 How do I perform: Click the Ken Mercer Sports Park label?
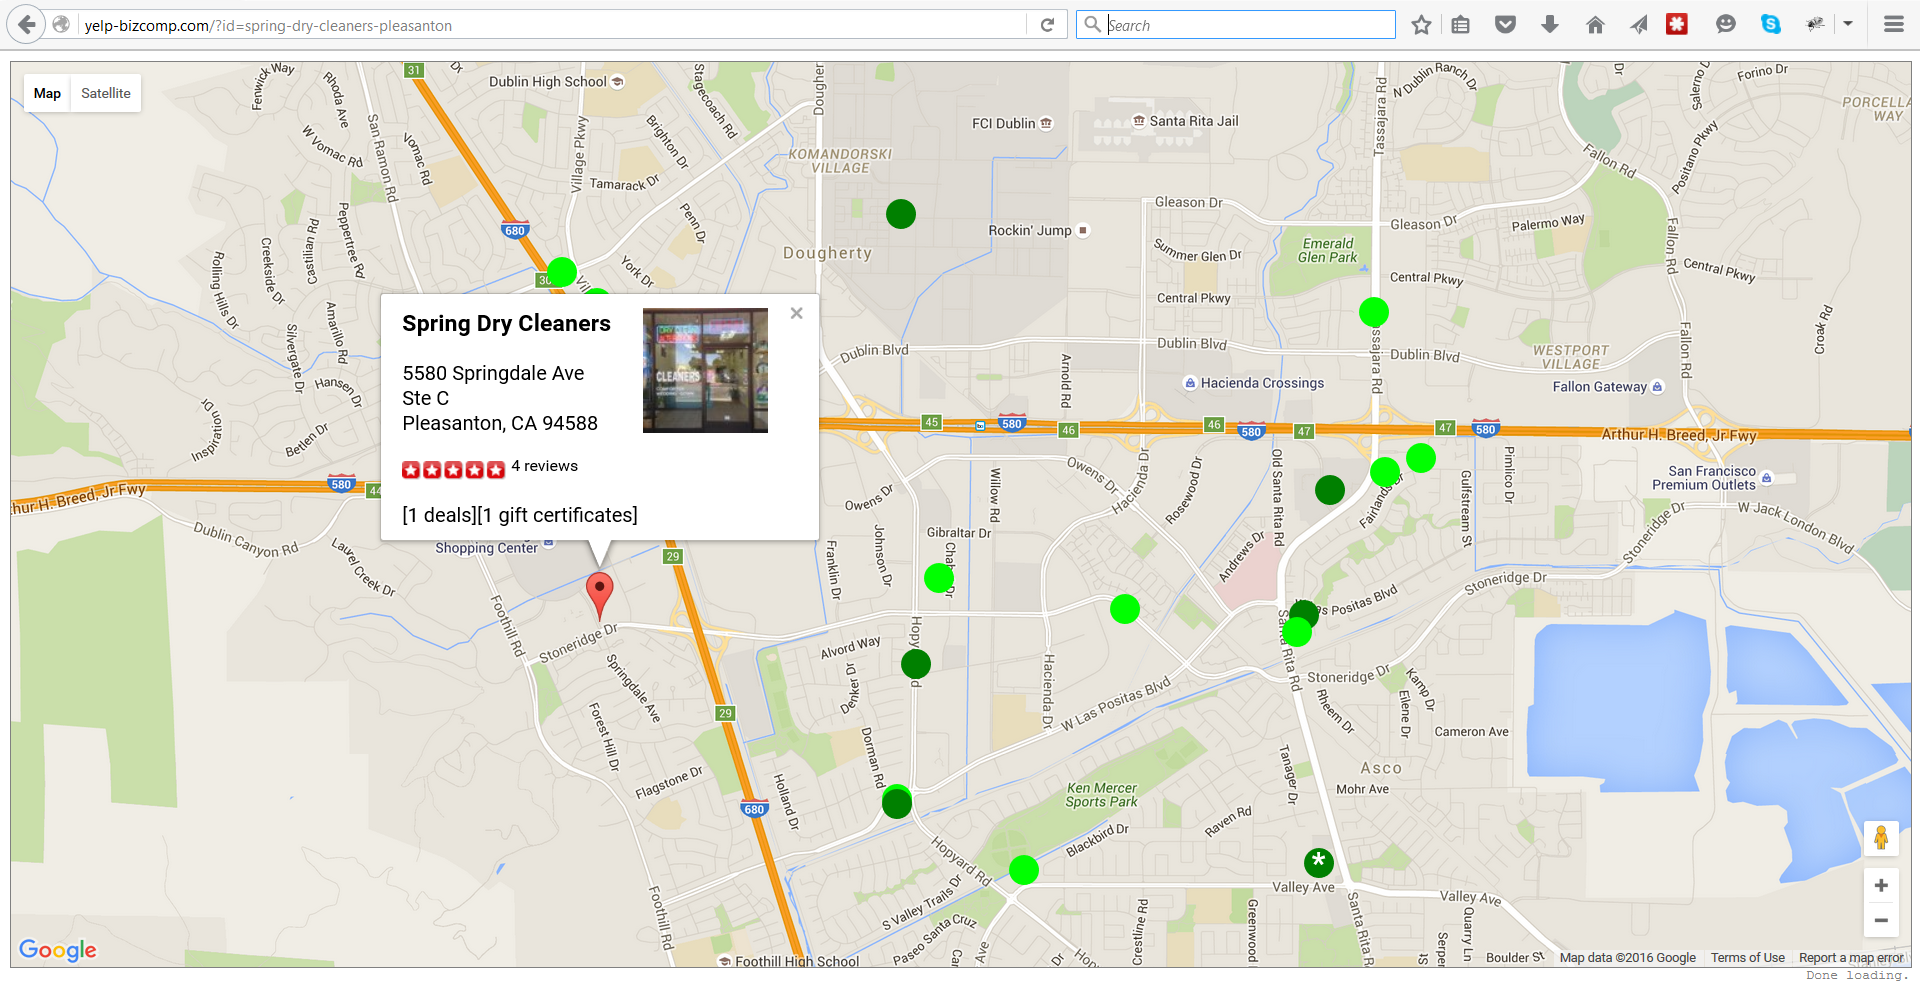(x=1101, y=795)
